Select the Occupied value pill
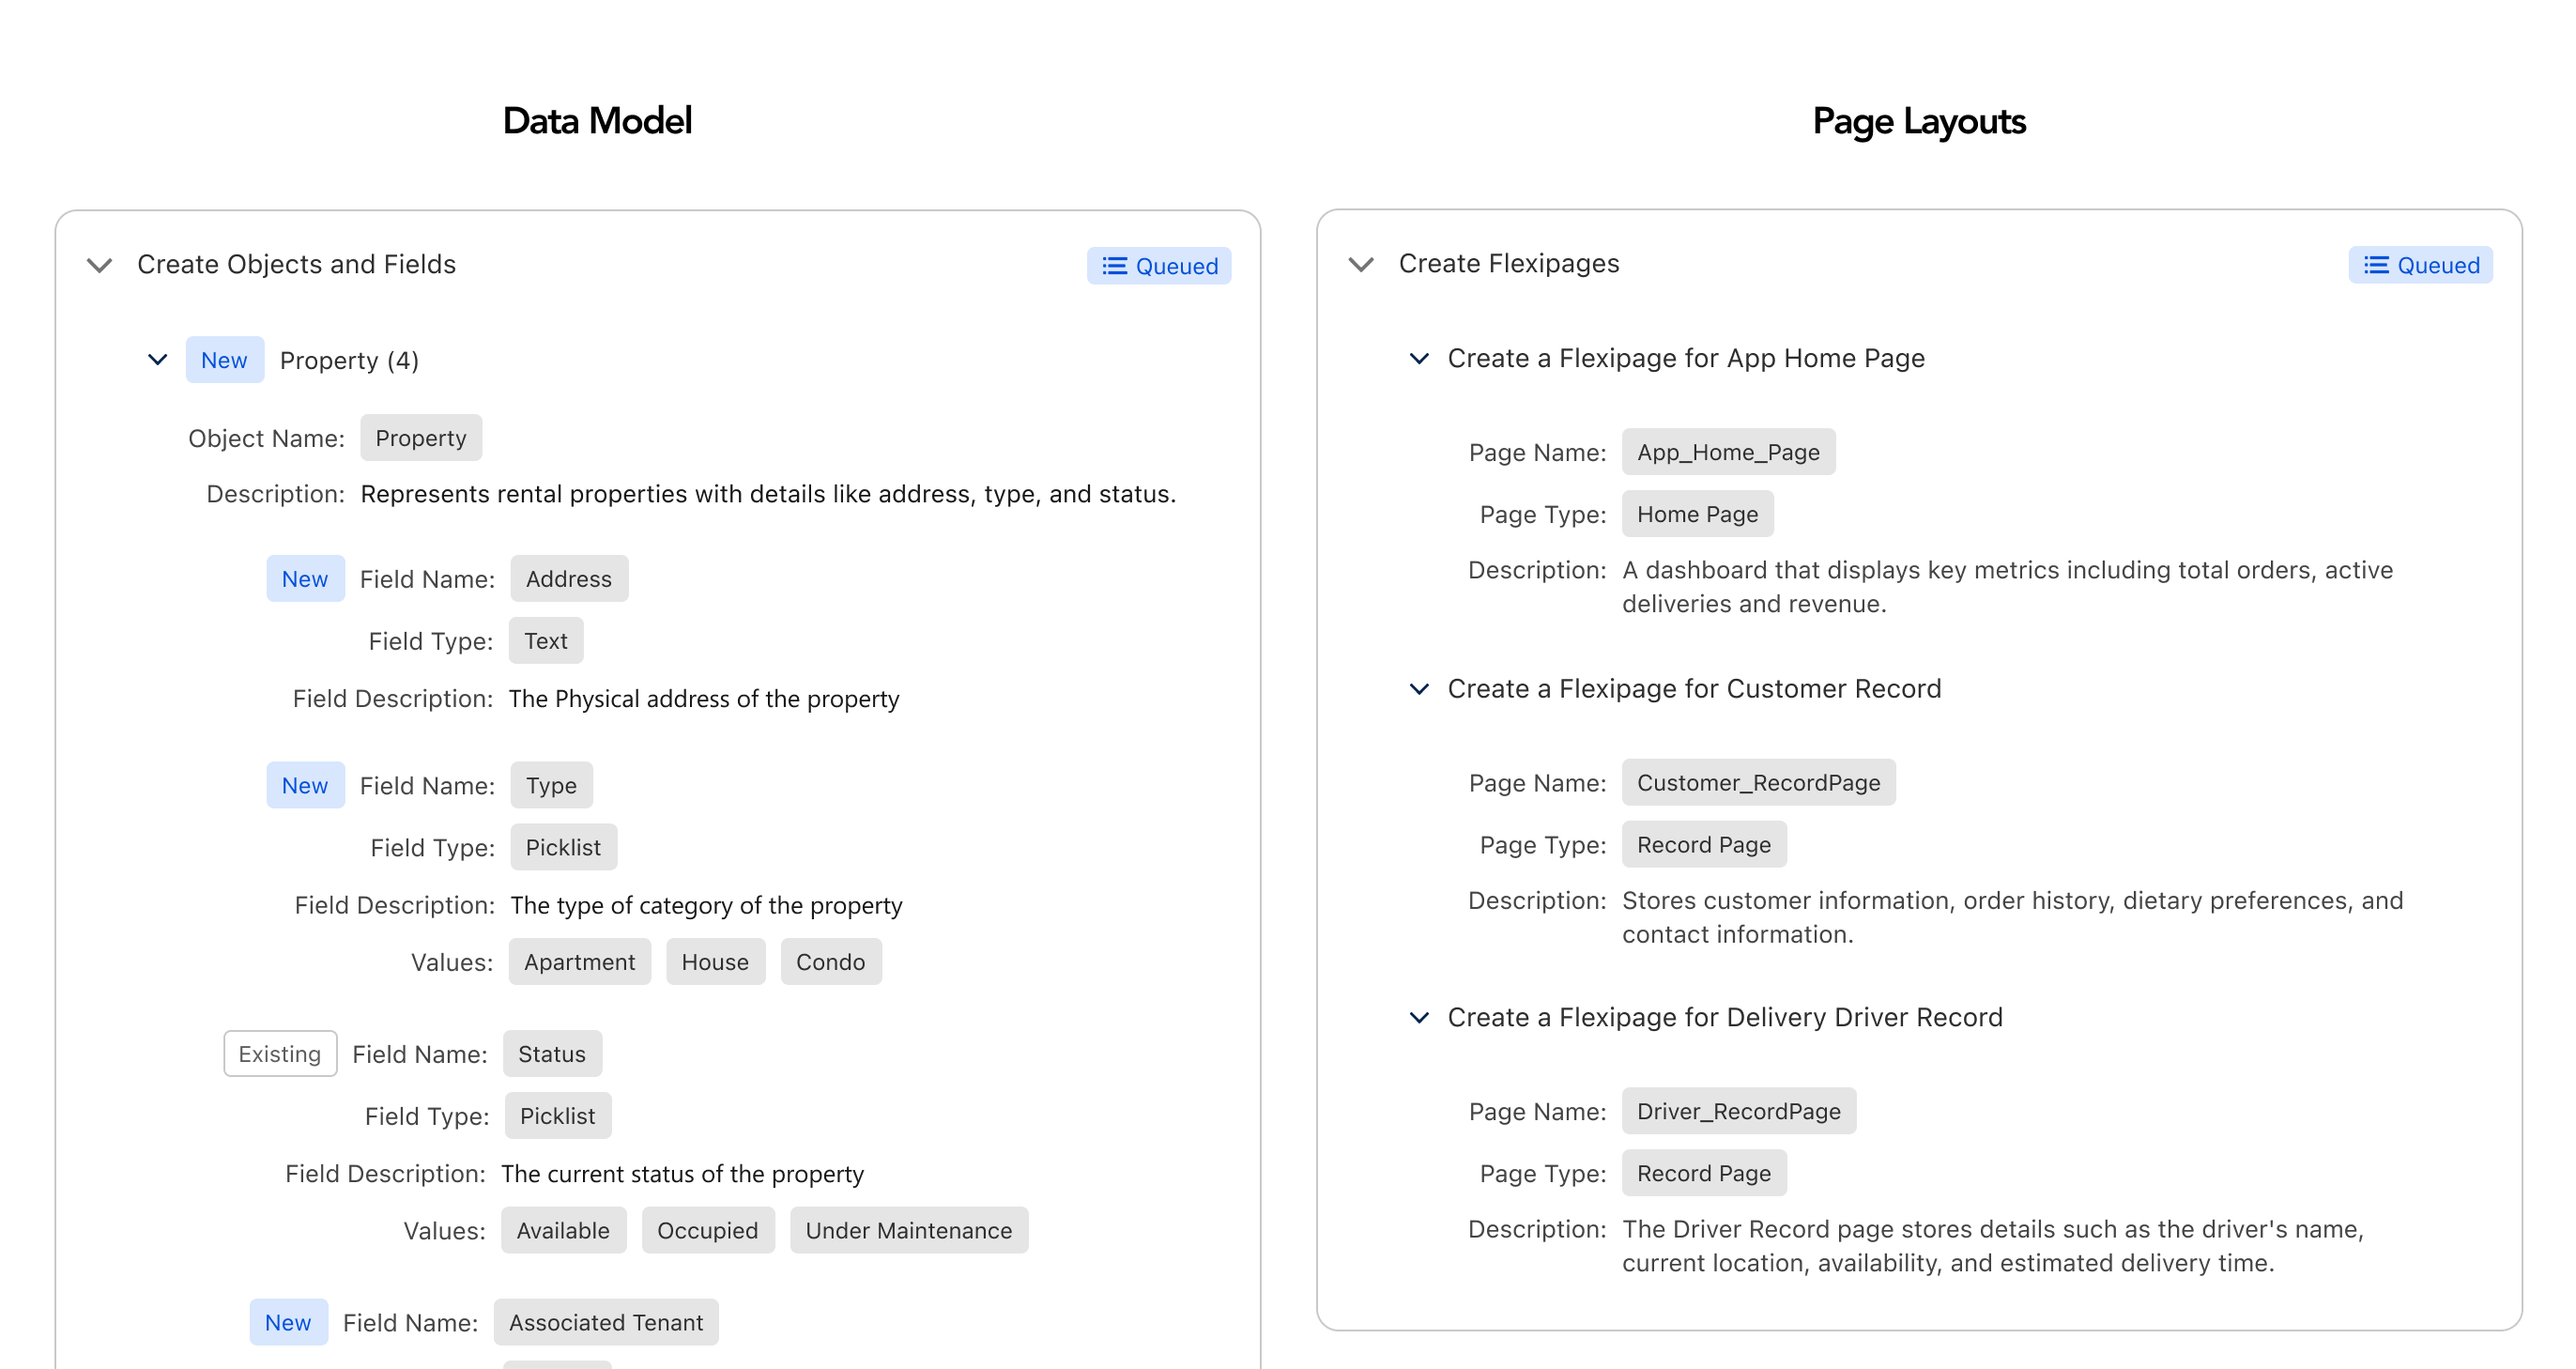This screenshot has height=1369, width=2576. coord(708,1231)
